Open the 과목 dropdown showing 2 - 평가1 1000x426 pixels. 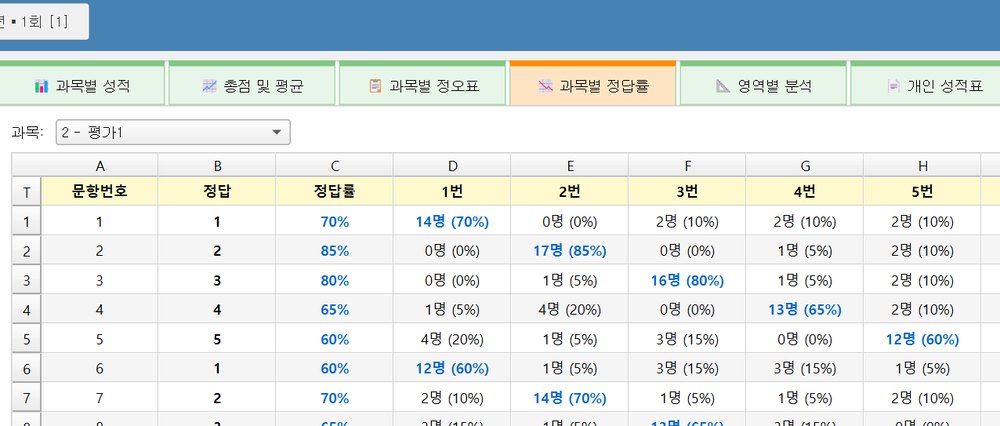coord(173,132)
